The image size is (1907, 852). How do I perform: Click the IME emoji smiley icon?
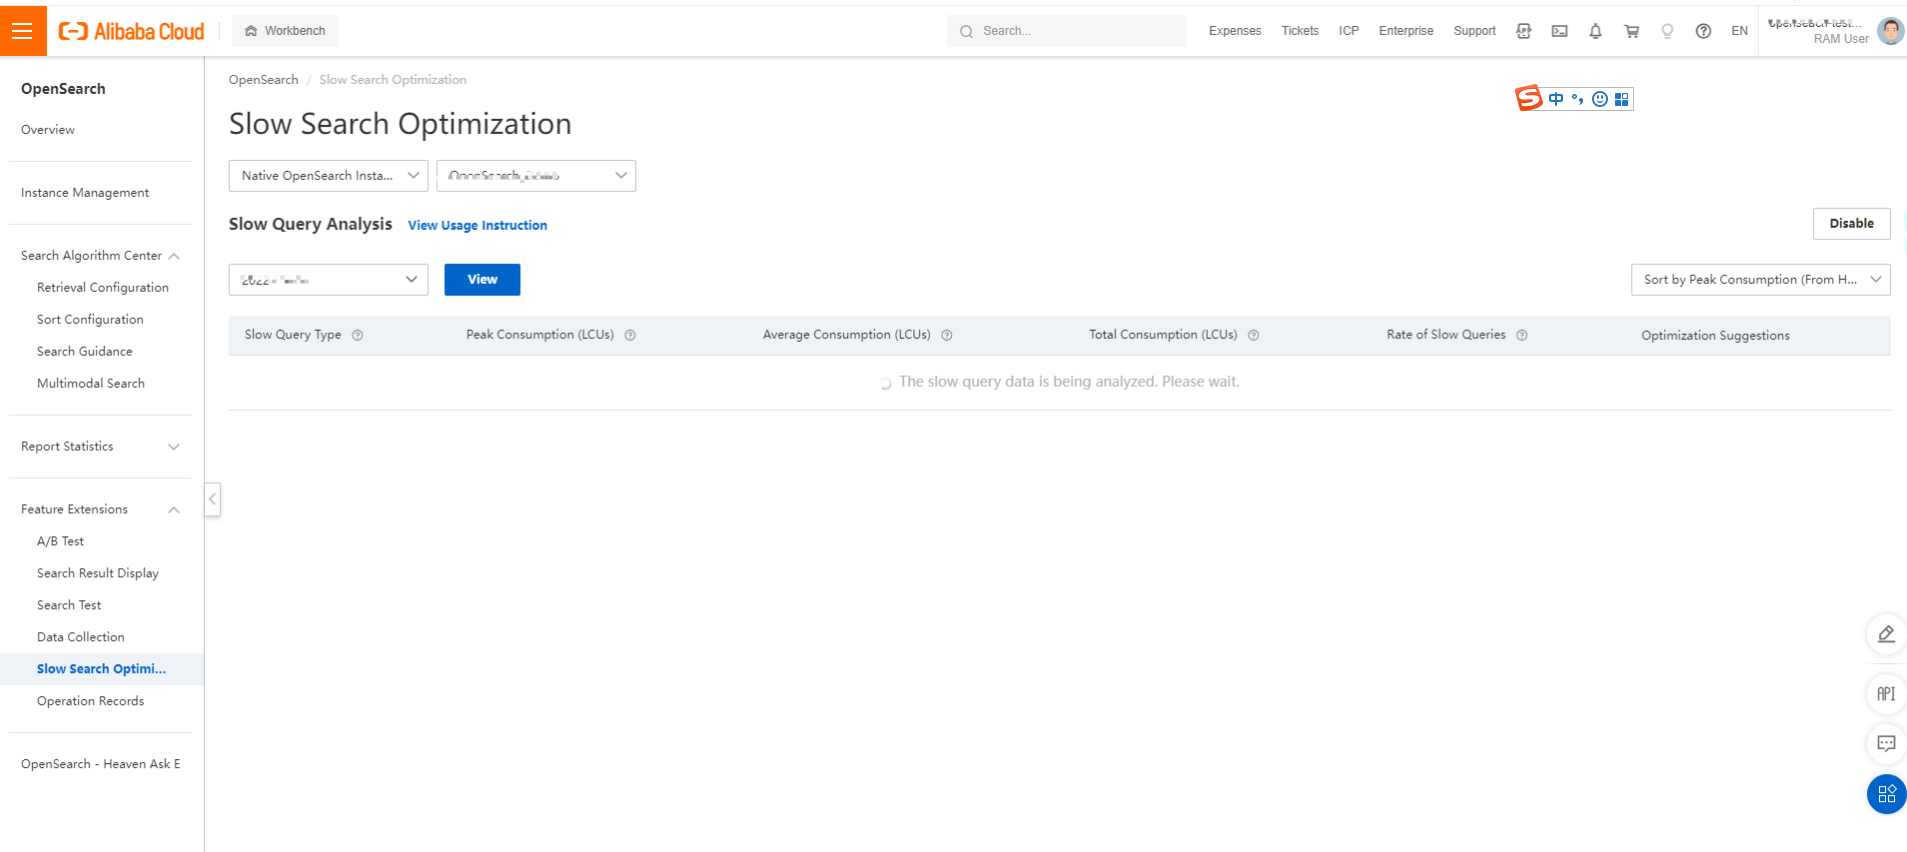pos(1600,99)
